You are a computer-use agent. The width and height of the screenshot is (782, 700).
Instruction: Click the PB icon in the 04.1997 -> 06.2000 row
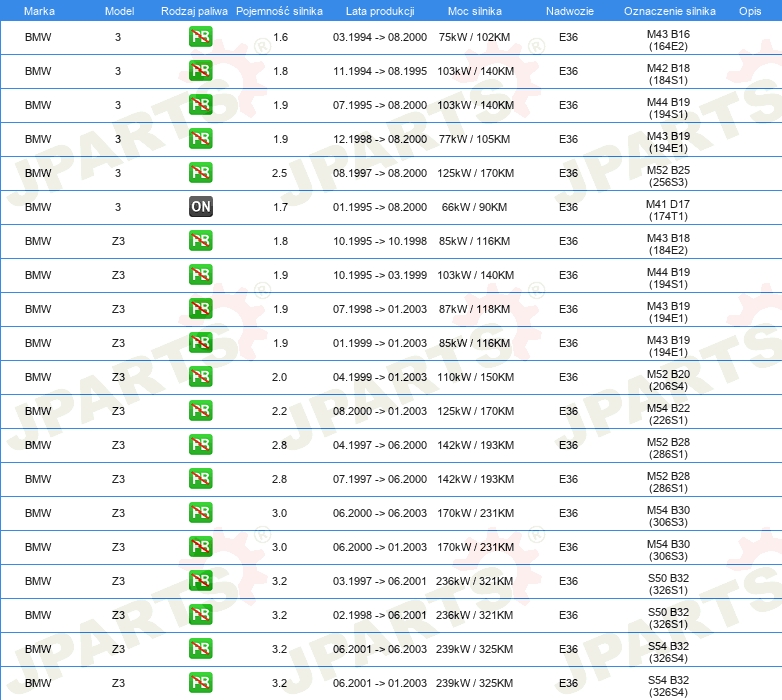[x=200, y=445]
